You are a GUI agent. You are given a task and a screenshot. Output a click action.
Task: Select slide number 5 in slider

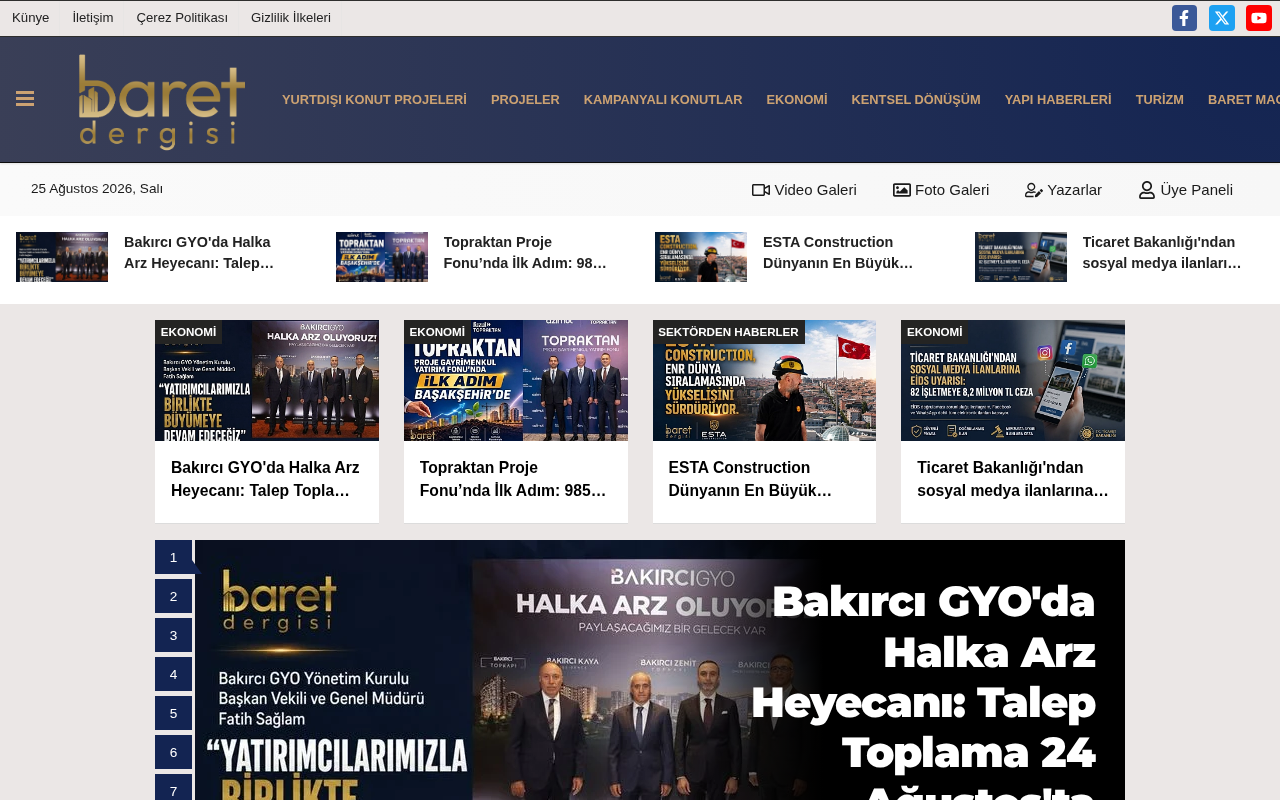173,713
